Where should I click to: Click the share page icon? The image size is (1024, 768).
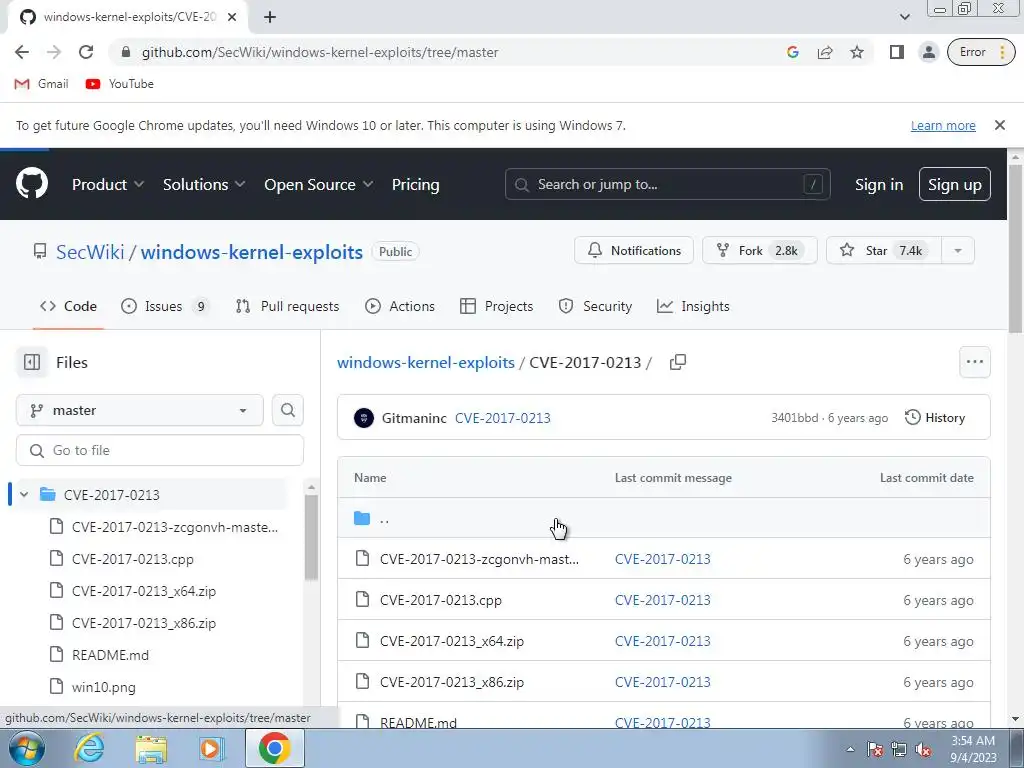pyautogui.click(x=825, y=52)
